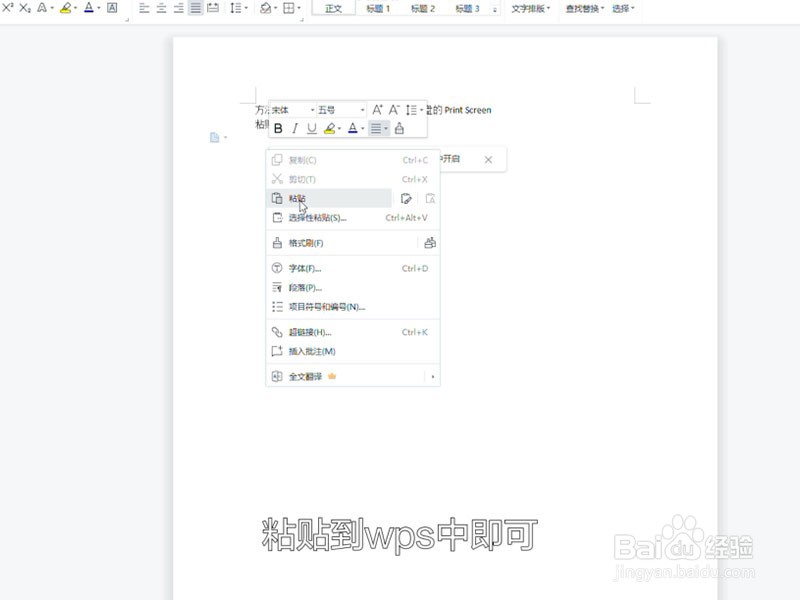Select the 正文 style
This screenshot has height=600, width=800.
pos(334,8)
